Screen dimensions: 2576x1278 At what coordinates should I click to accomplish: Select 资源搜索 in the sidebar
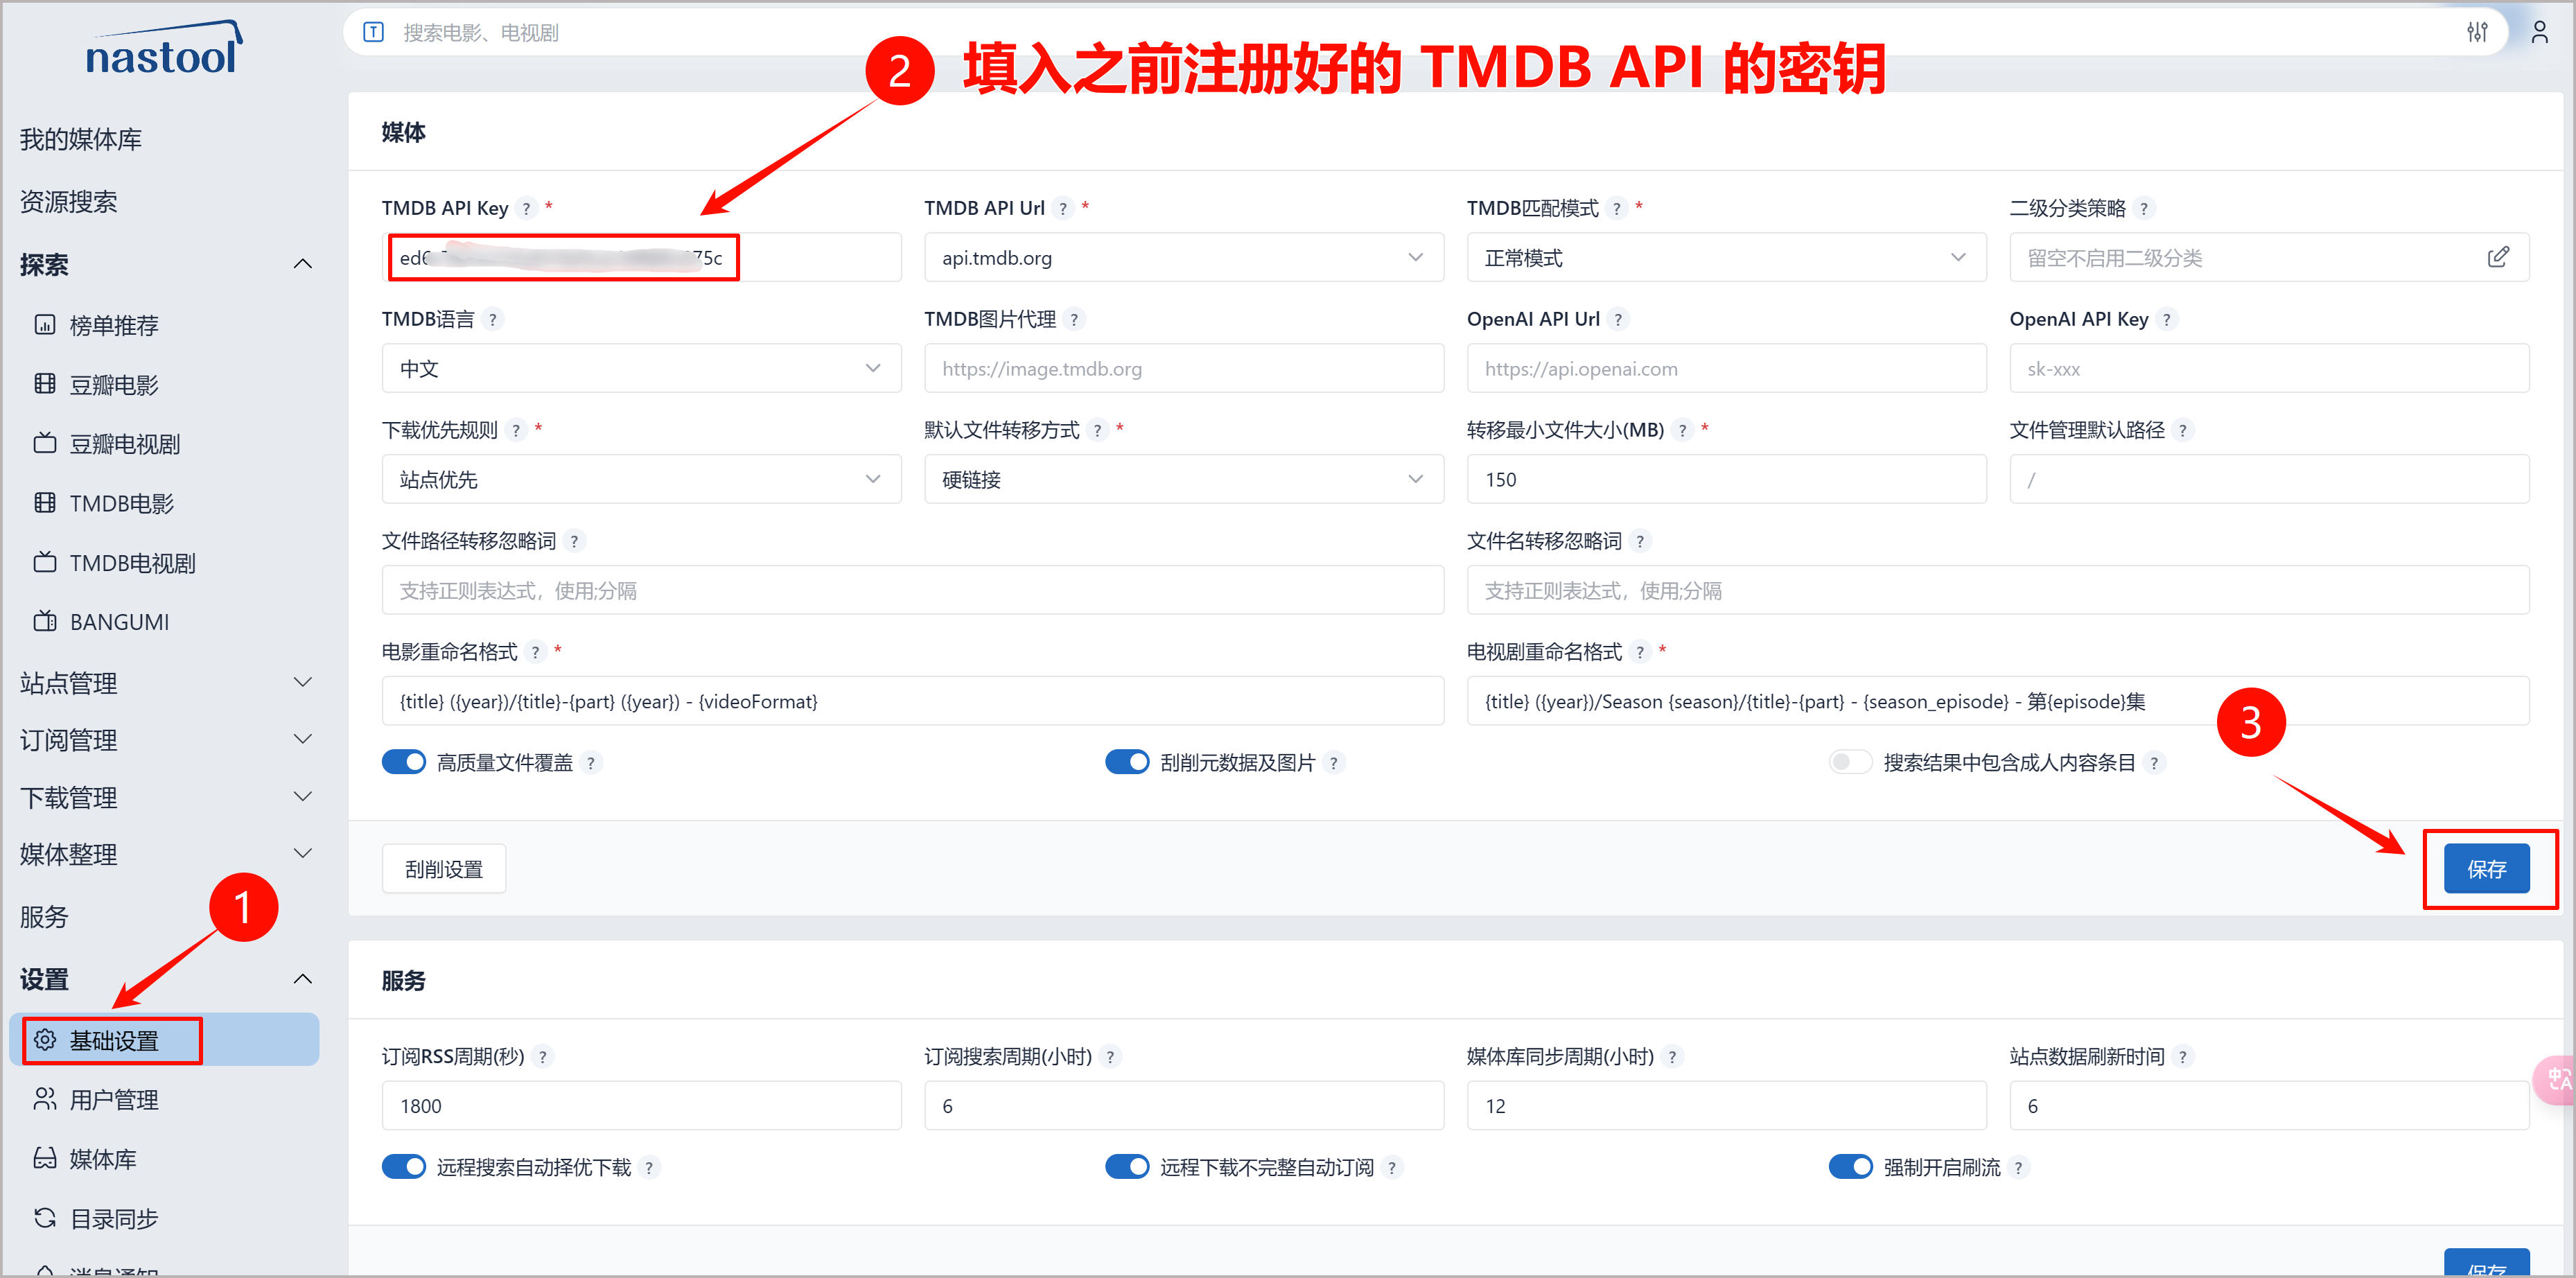[68, 202]
